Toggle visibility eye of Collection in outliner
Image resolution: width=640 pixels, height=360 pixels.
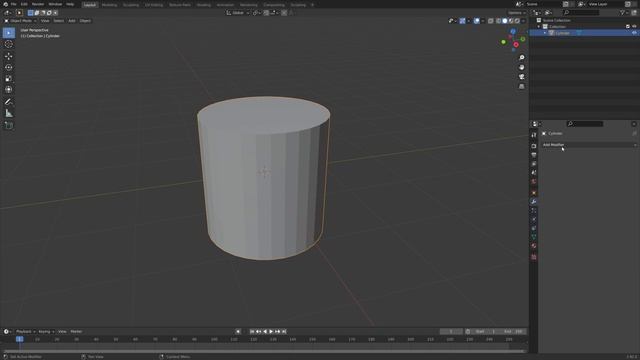tap(634, 27)
